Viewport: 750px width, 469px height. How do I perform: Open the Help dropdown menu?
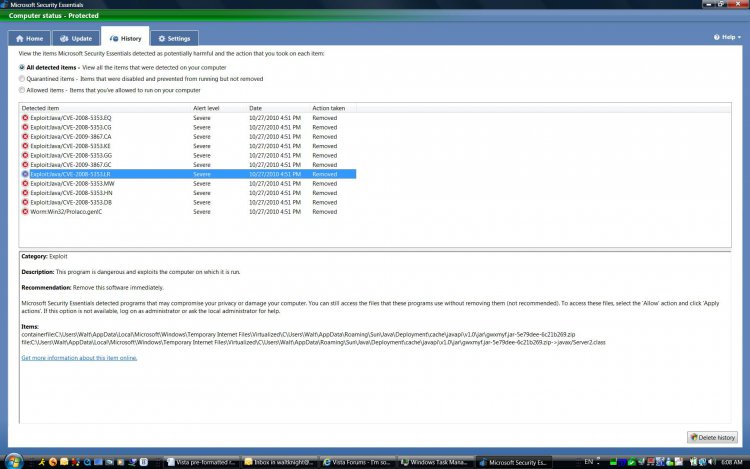tap(727, 37)
